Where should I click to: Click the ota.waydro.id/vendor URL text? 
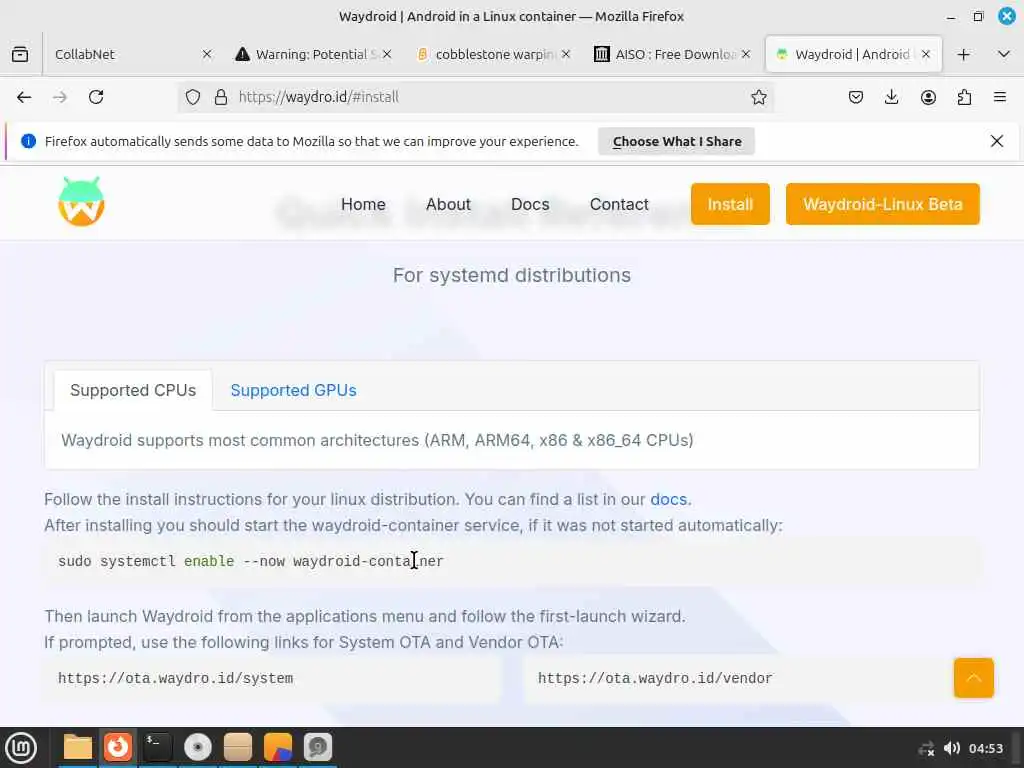pos(655,679)
